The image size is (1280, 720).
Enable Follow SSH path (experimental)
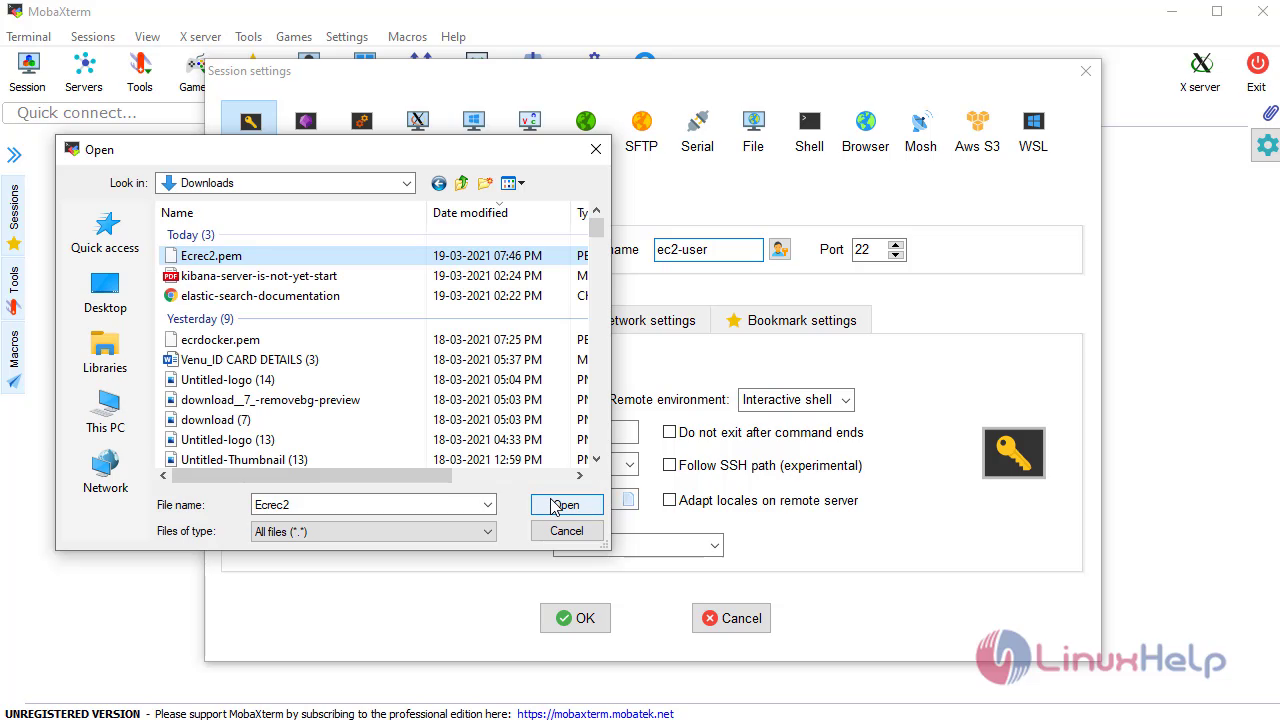pyautogui.click(x=670, y=465)
